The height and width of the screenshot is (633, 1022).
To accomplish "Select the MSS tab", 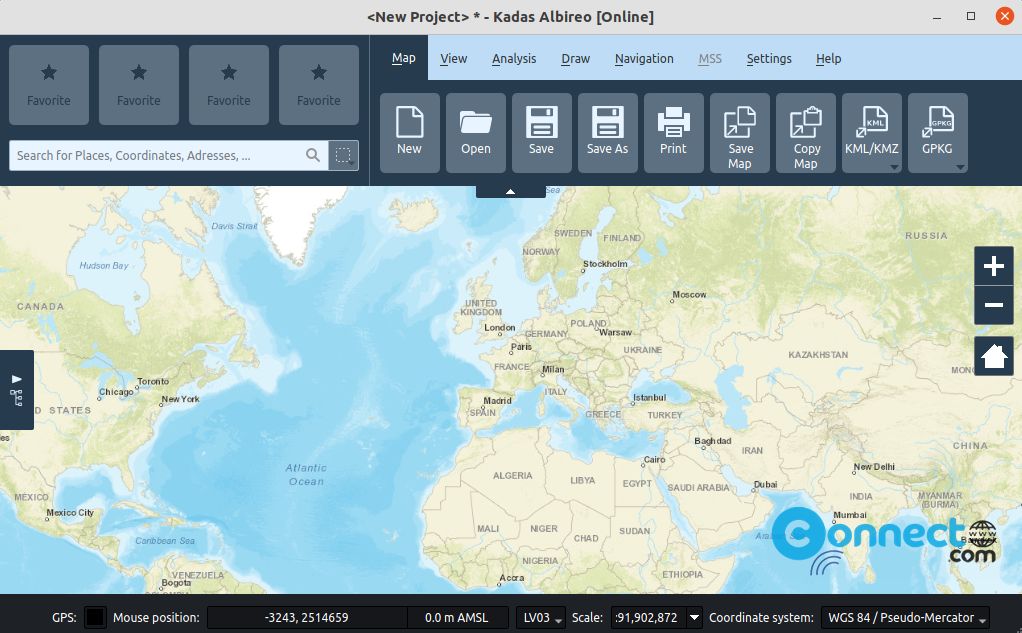I will click(710, 59).
